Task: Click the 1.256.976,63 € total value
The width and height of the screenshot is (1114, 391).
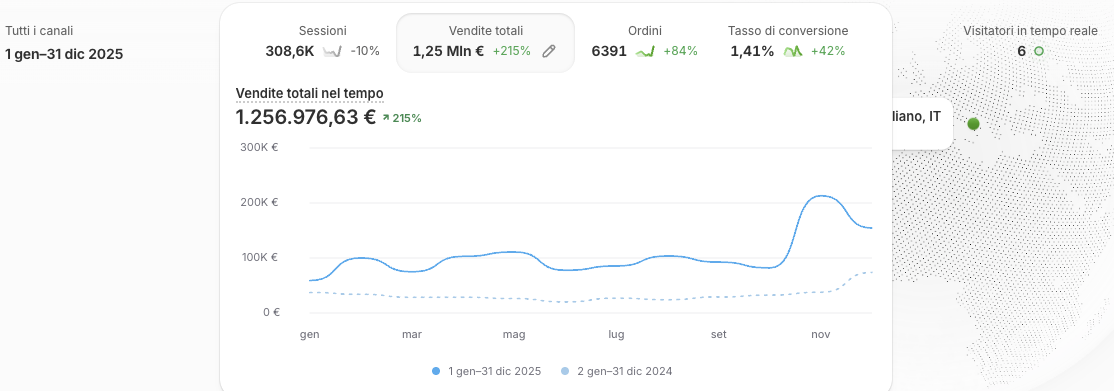Action: pyautogui.click(x=305, y=117)
